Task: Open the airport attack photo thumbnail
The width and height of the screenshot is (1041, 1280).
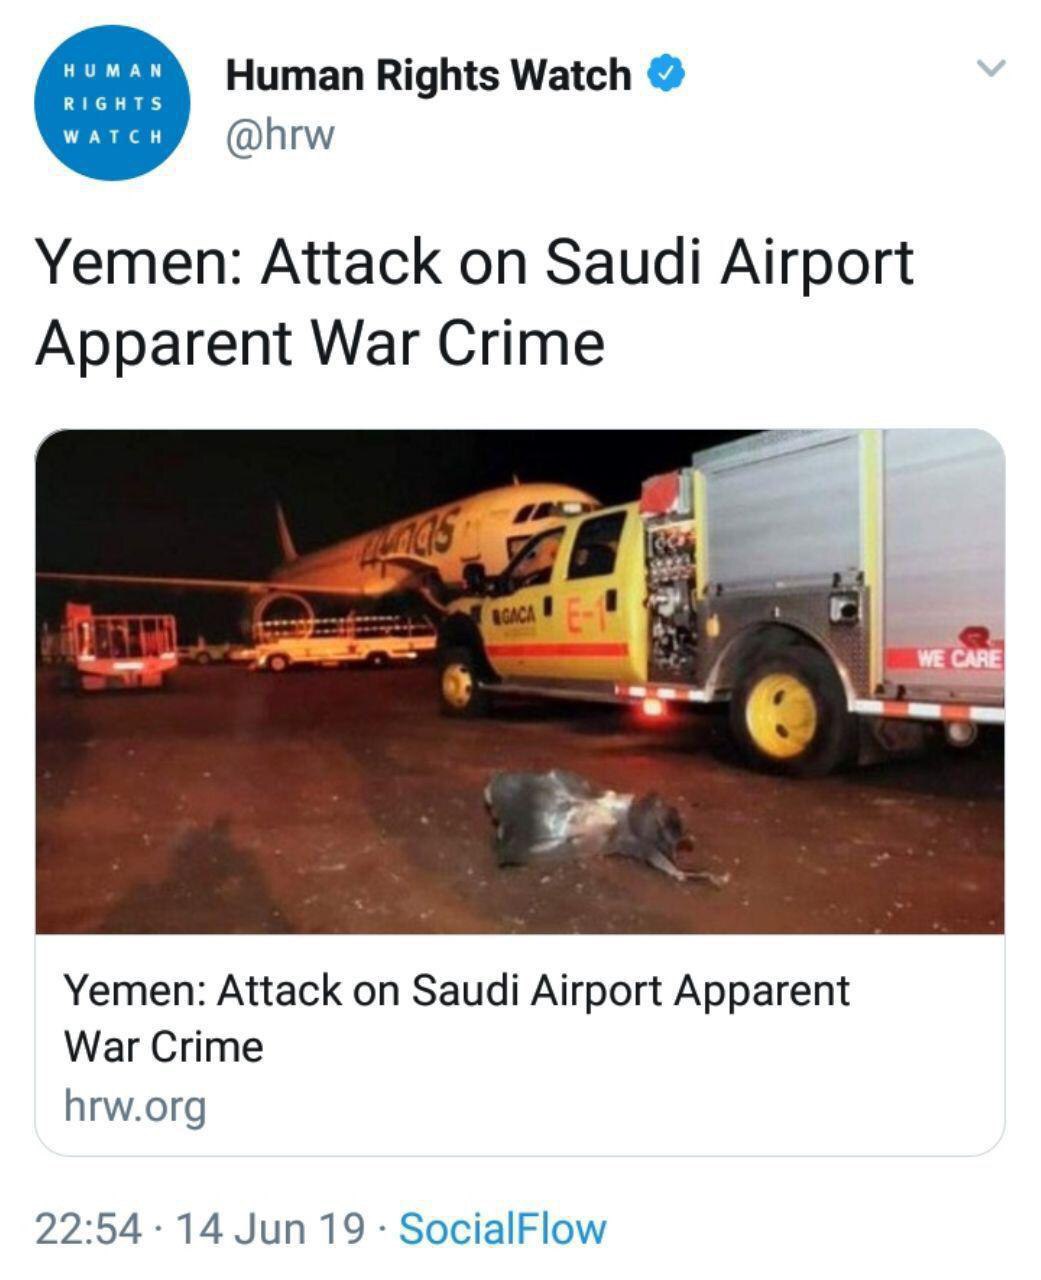Action: coord(520,682)
